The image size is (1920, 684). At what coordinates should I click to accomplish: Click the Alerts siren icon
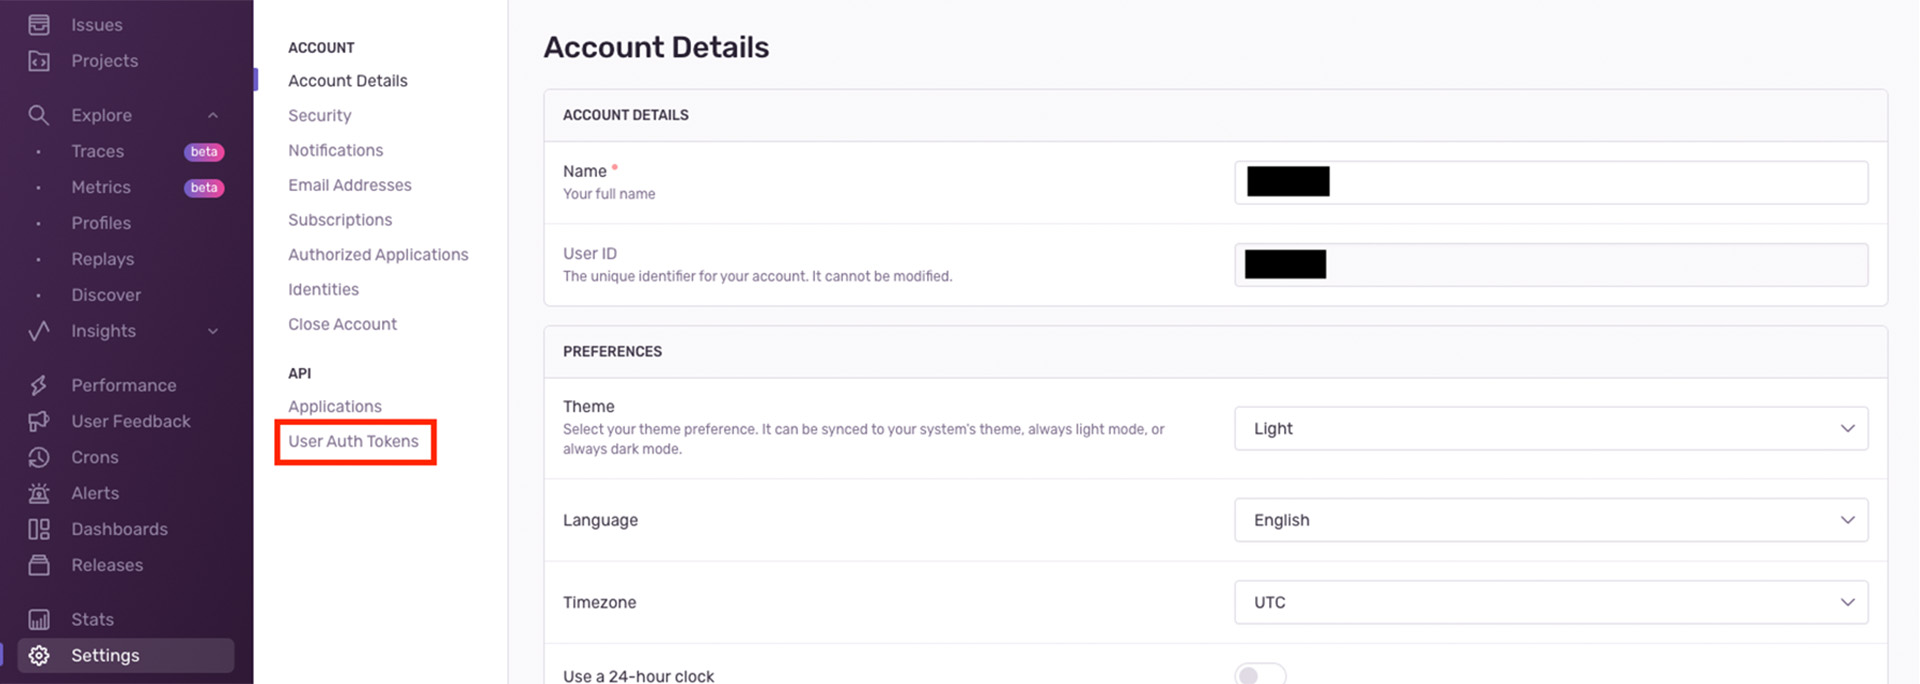click(x=39, y=493)
